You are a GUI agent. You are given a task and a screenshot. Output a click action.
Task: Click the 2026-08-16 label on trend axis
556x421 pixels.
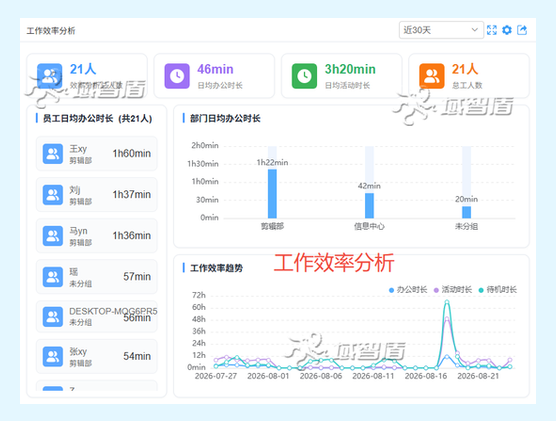pyautogui.click(x=426, y=376)
